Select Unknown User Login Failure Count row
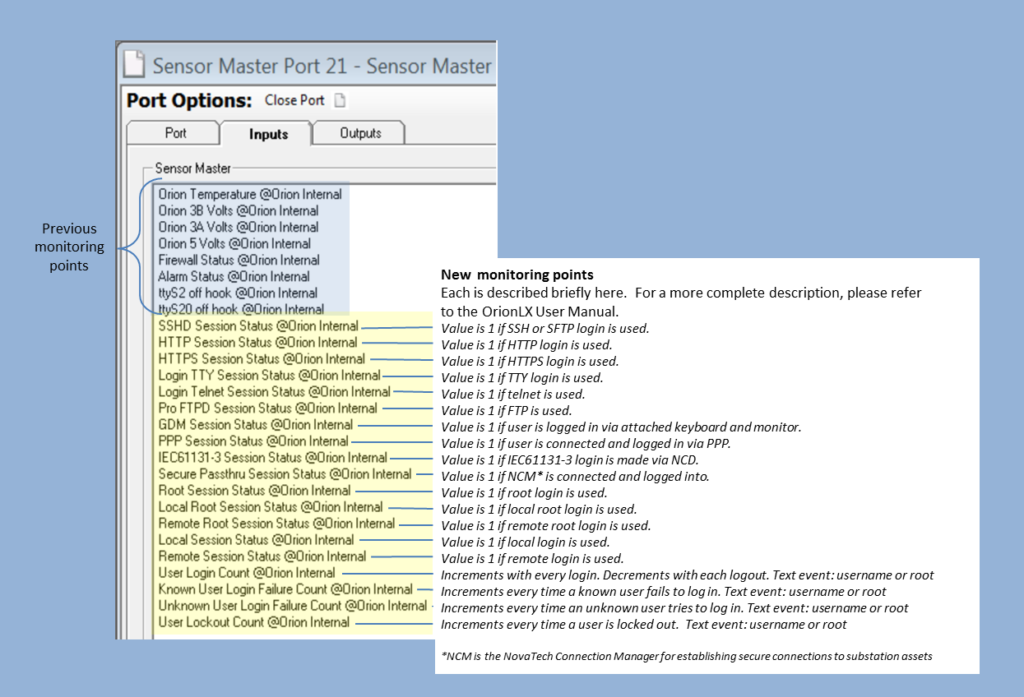This screenshot has width=1024, height=697. coord(293,606)
